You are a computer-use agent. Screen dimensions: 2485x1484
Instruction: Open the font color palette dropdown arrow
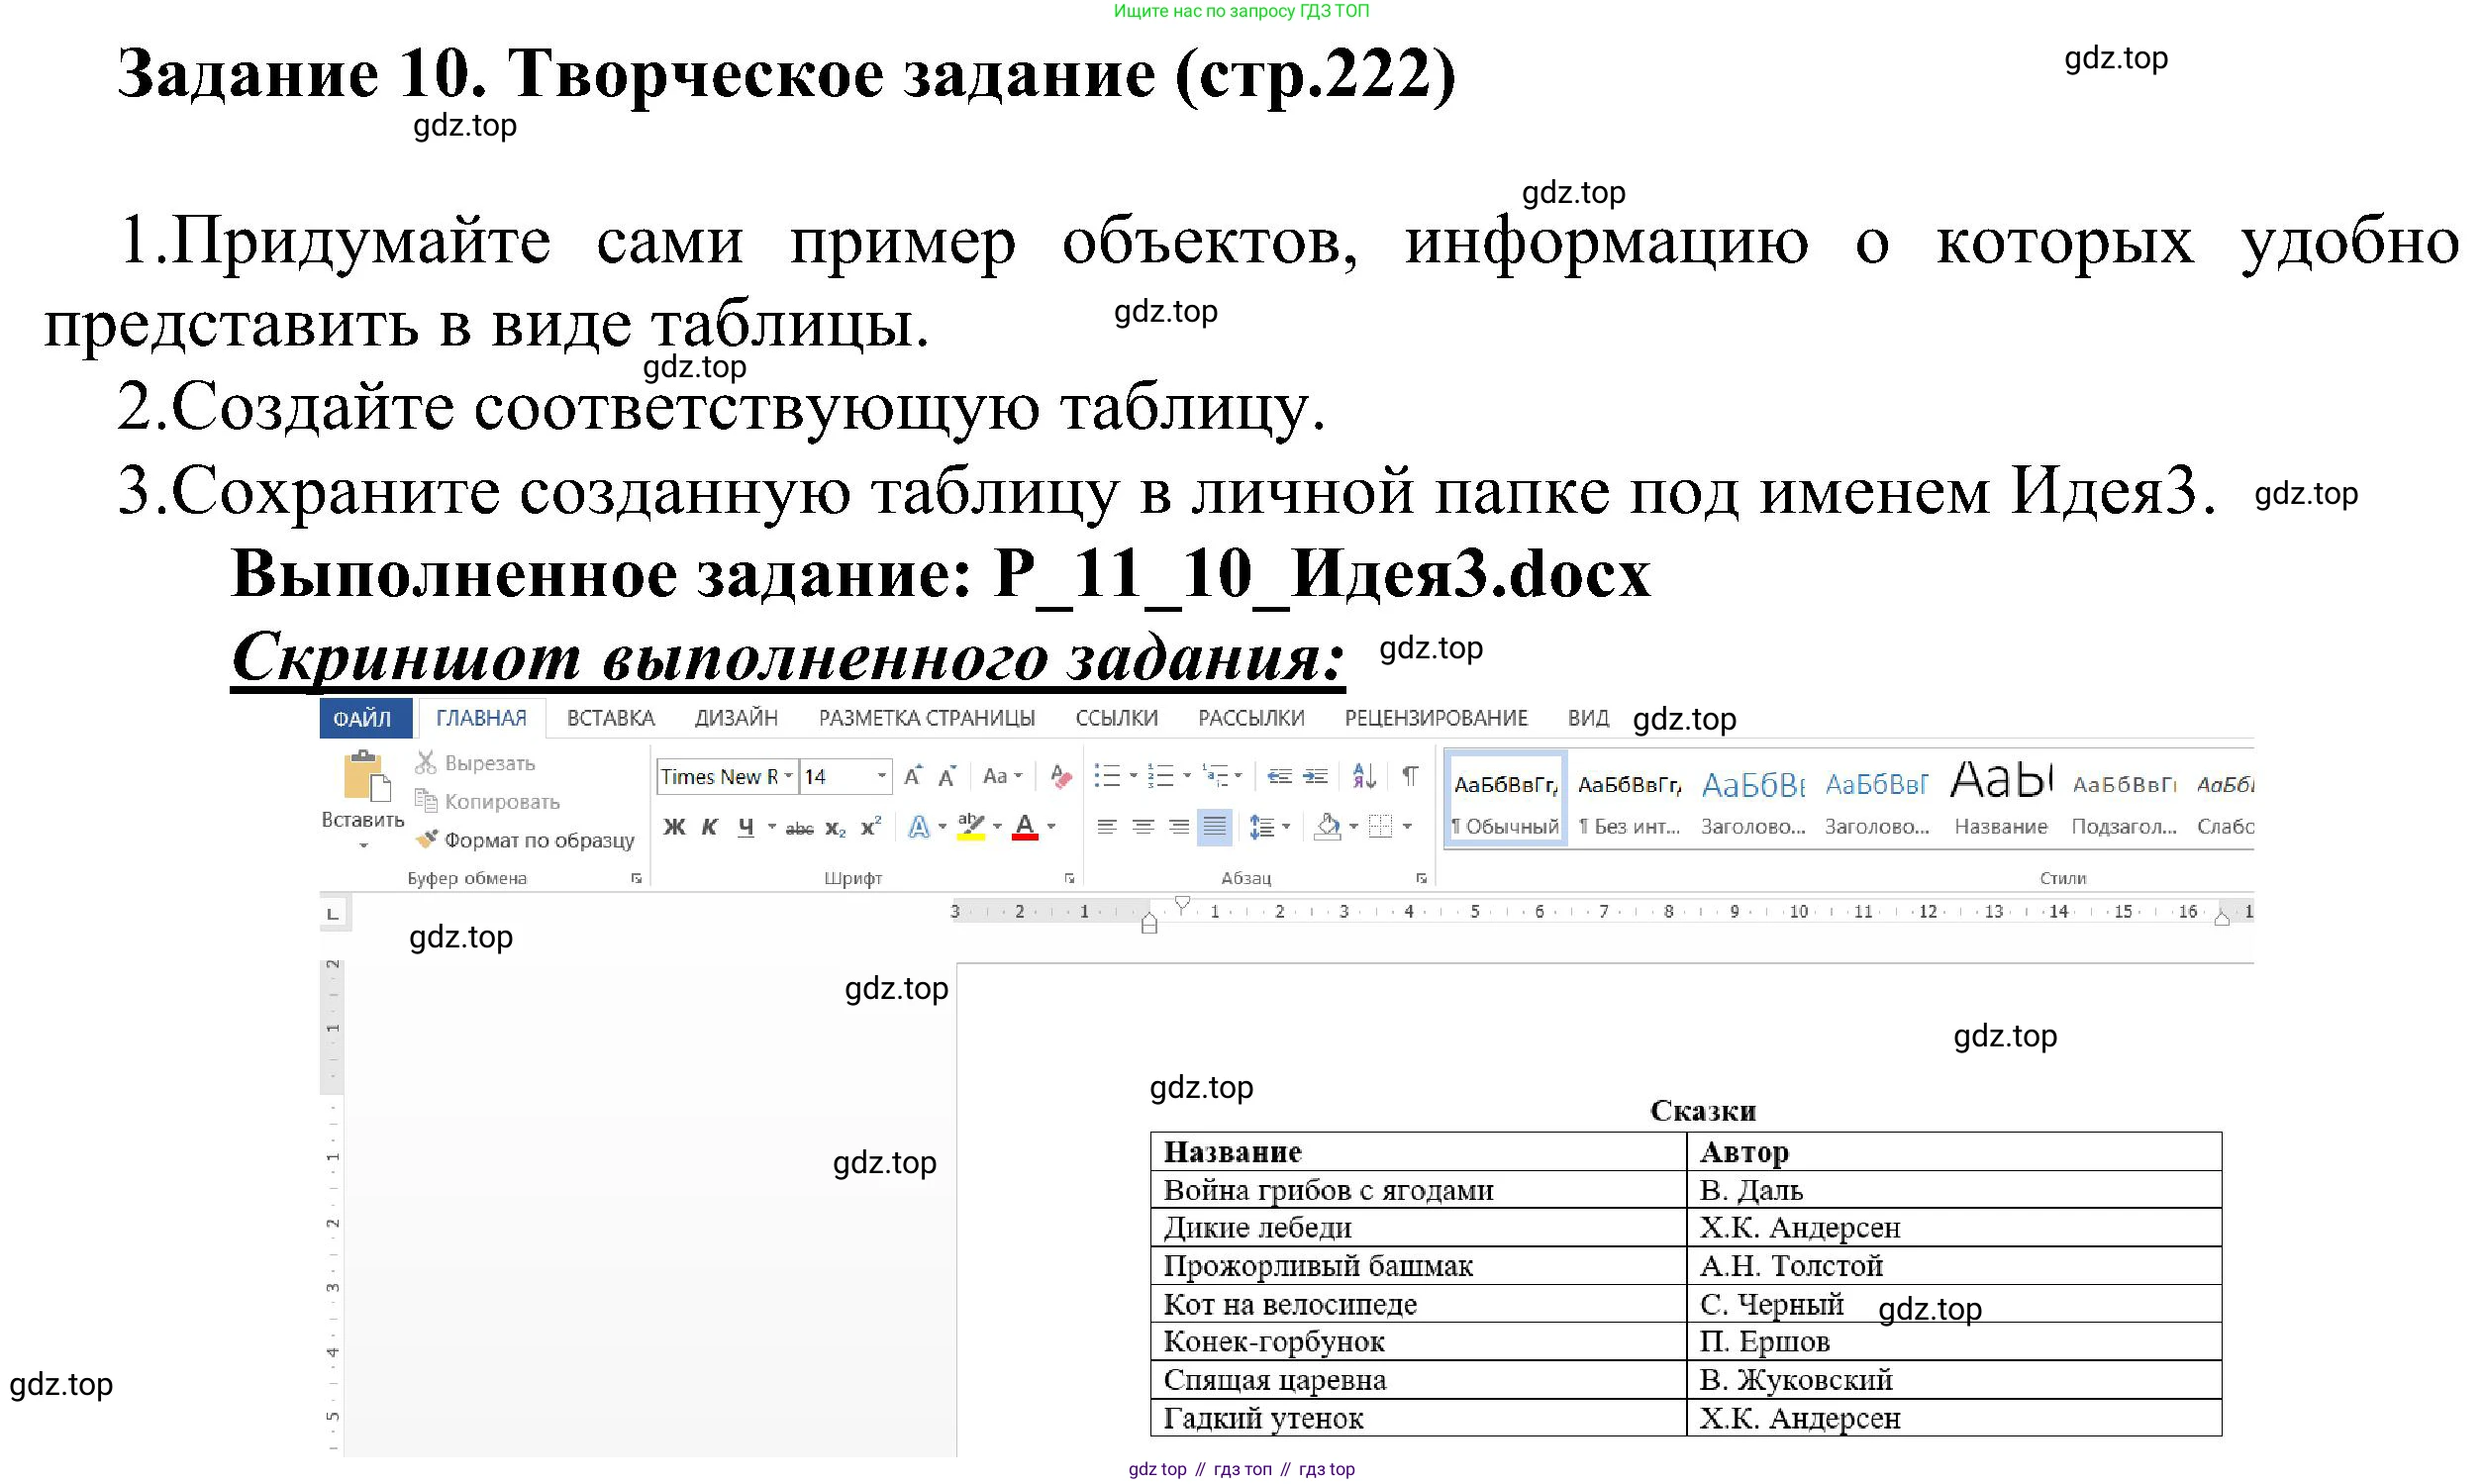pos(1051,827)
